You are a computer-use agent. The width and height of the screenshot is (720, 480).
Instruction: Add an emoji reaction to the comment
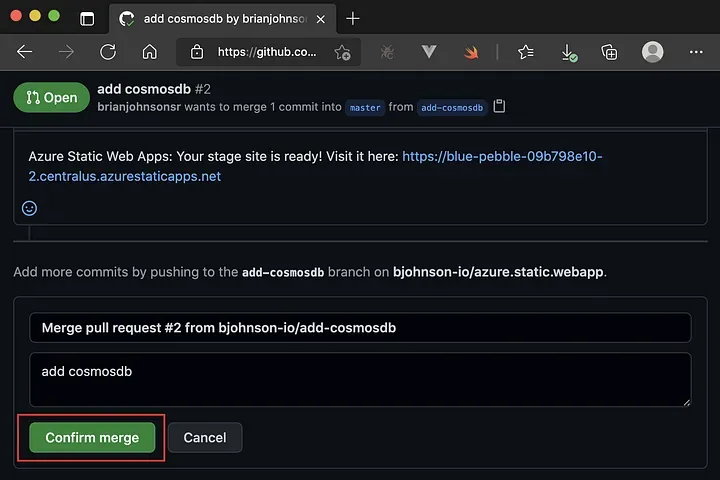click(29, 208)
